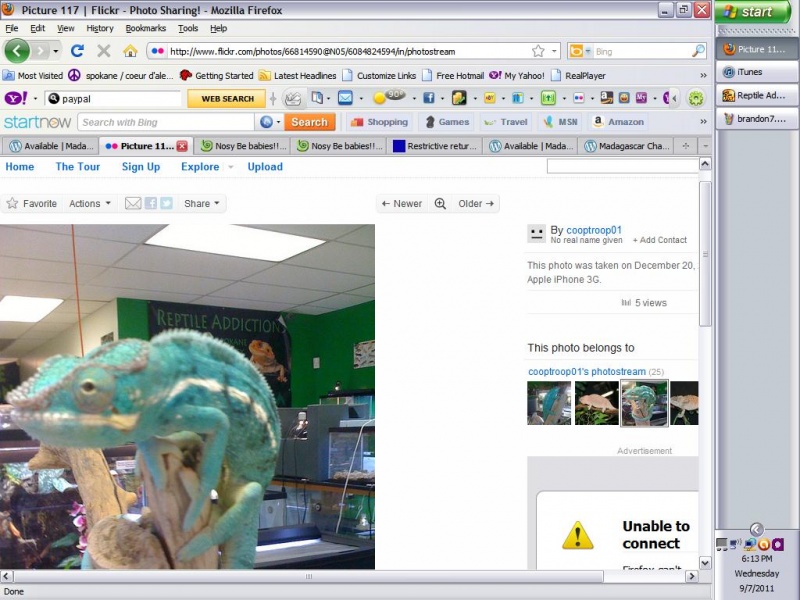Image resolution: width=800 pixels, height=600 pixels.
Task: Expand the address bar history dropdown
Action: click(x=554, y=51)
